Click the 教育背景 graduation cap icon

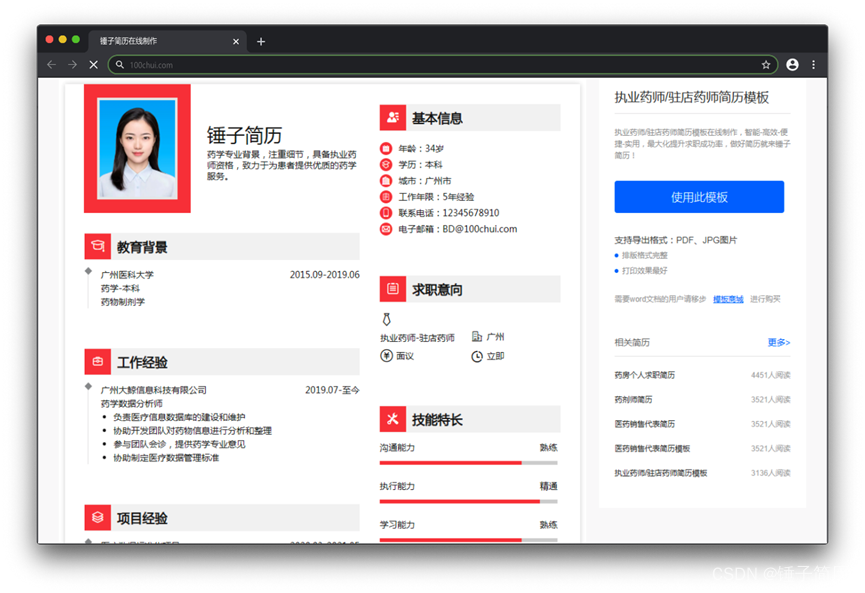98,247
